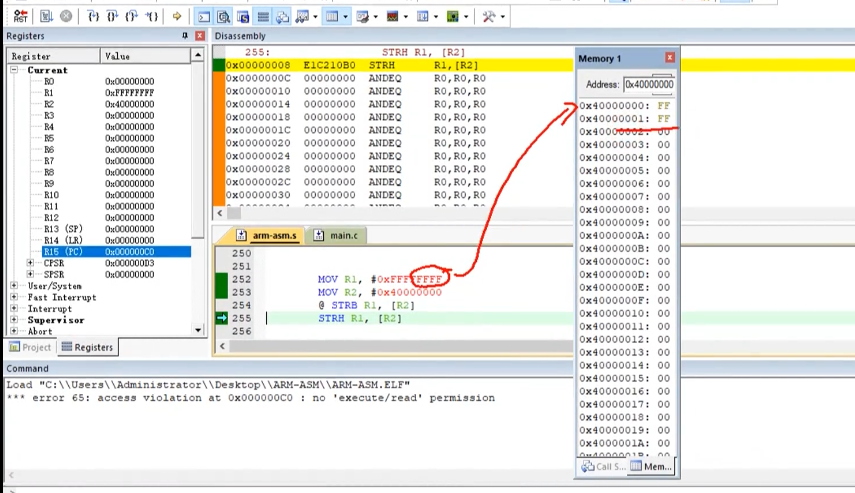Toggle the Disassembly window toolbar icon
This screenshot has width=855, height=493.
pyautogui.click(x=224, y=17)
